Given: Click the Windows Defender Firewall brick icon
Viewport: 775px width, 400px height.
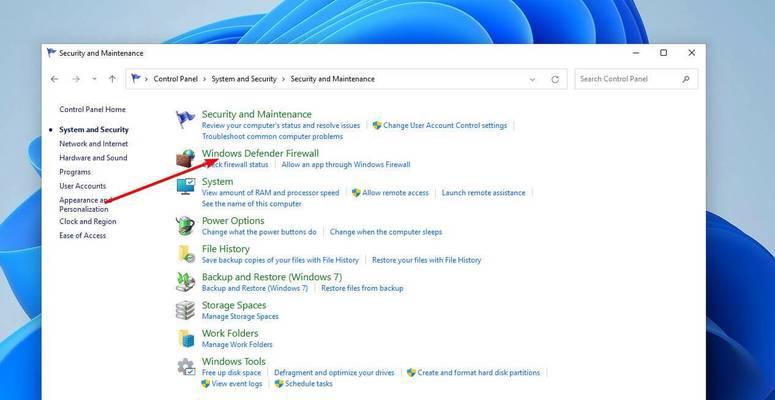Looking at the screenshot, I should (x=186, y=158).
